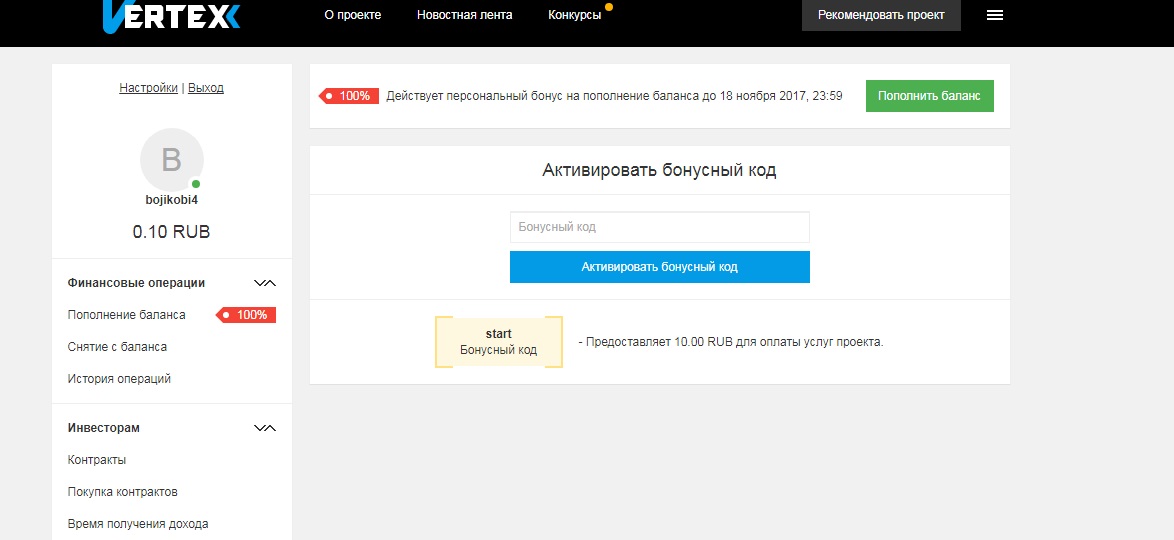The height and width of the screenshot is (540, 1174).
Task: Open the hamburger menu icon
Action: (994, 15)
